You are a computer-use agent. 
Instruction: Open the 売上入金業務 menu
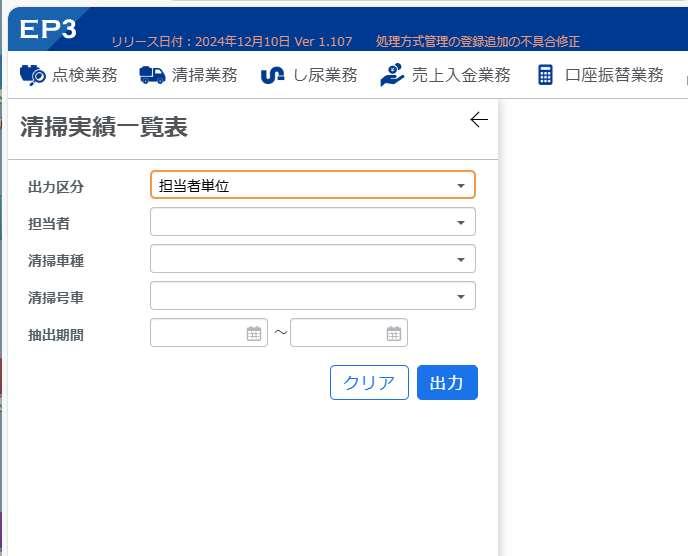445,75
